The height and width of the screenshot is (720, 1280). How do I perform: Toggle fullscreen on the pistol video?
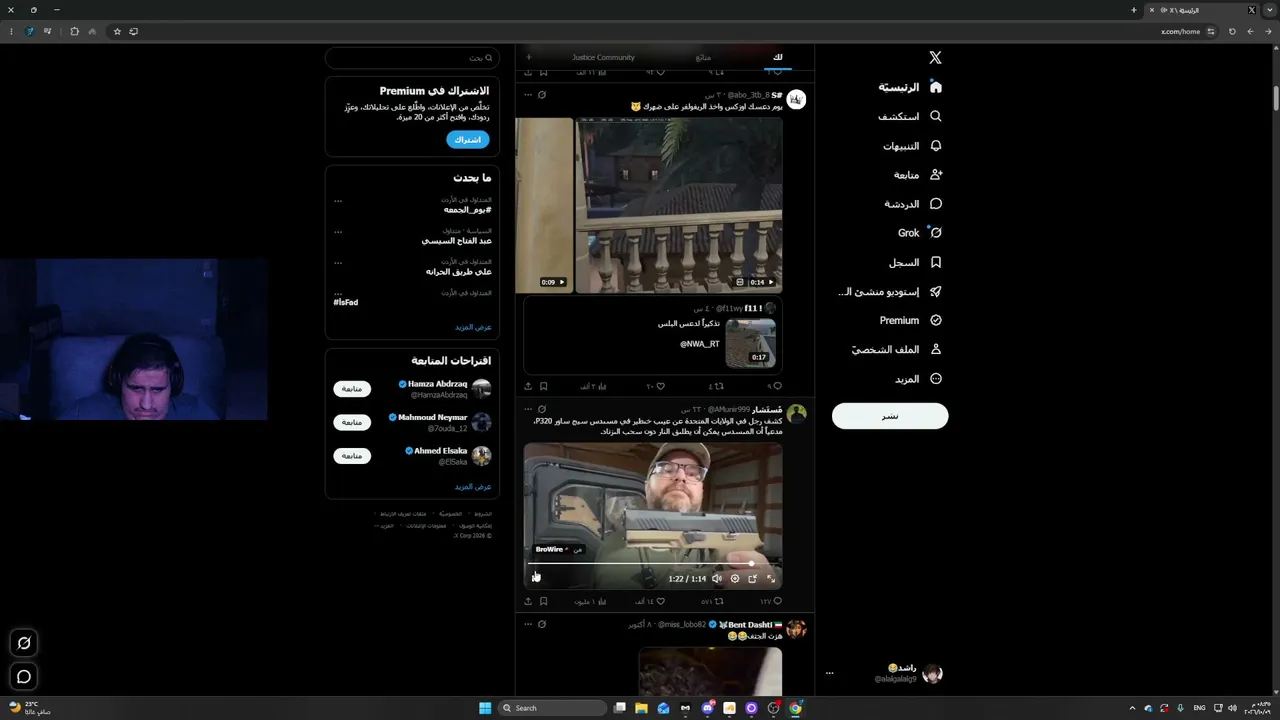click(771, 578)
